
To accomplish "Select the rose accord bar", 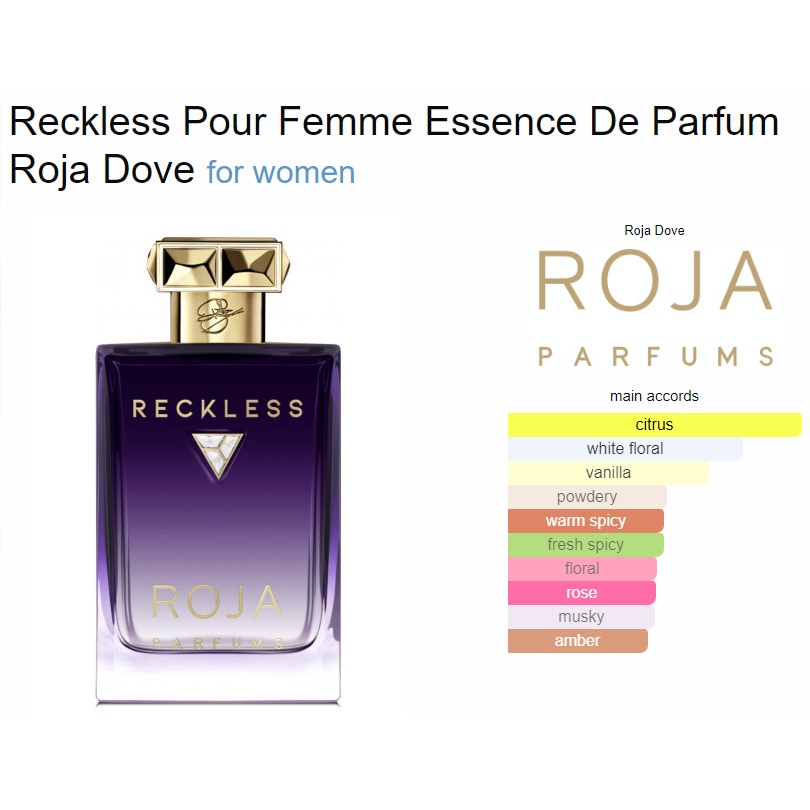I will tap(582, 593).
